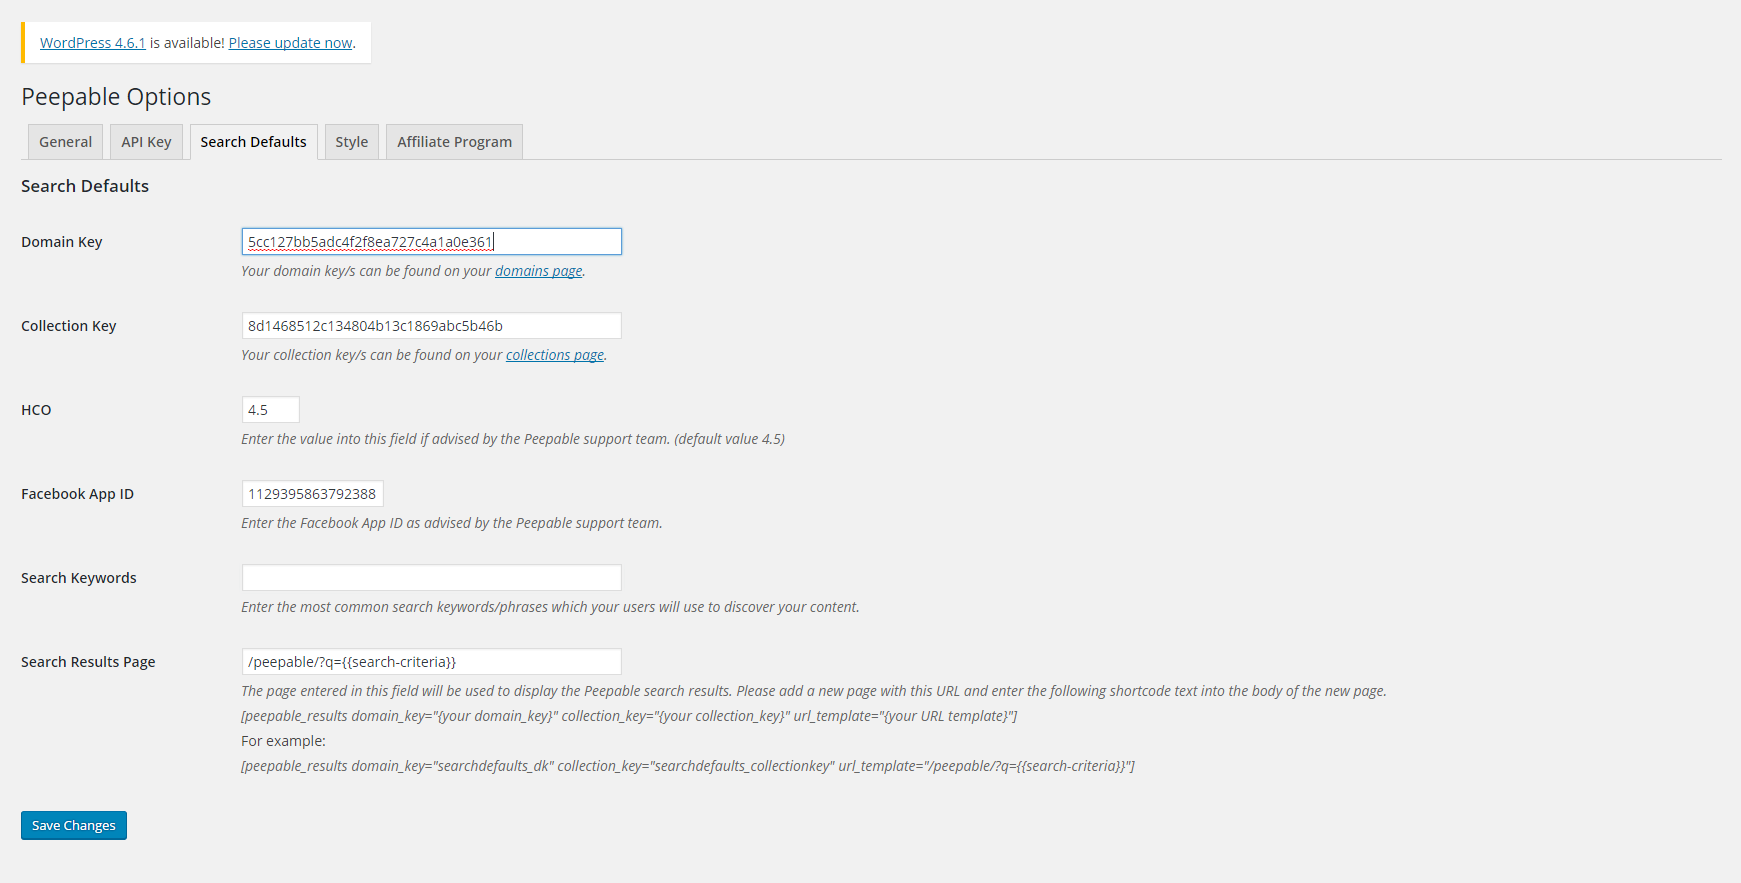
Task: Click the Facebook App ID help description
Action: (452, 523)
